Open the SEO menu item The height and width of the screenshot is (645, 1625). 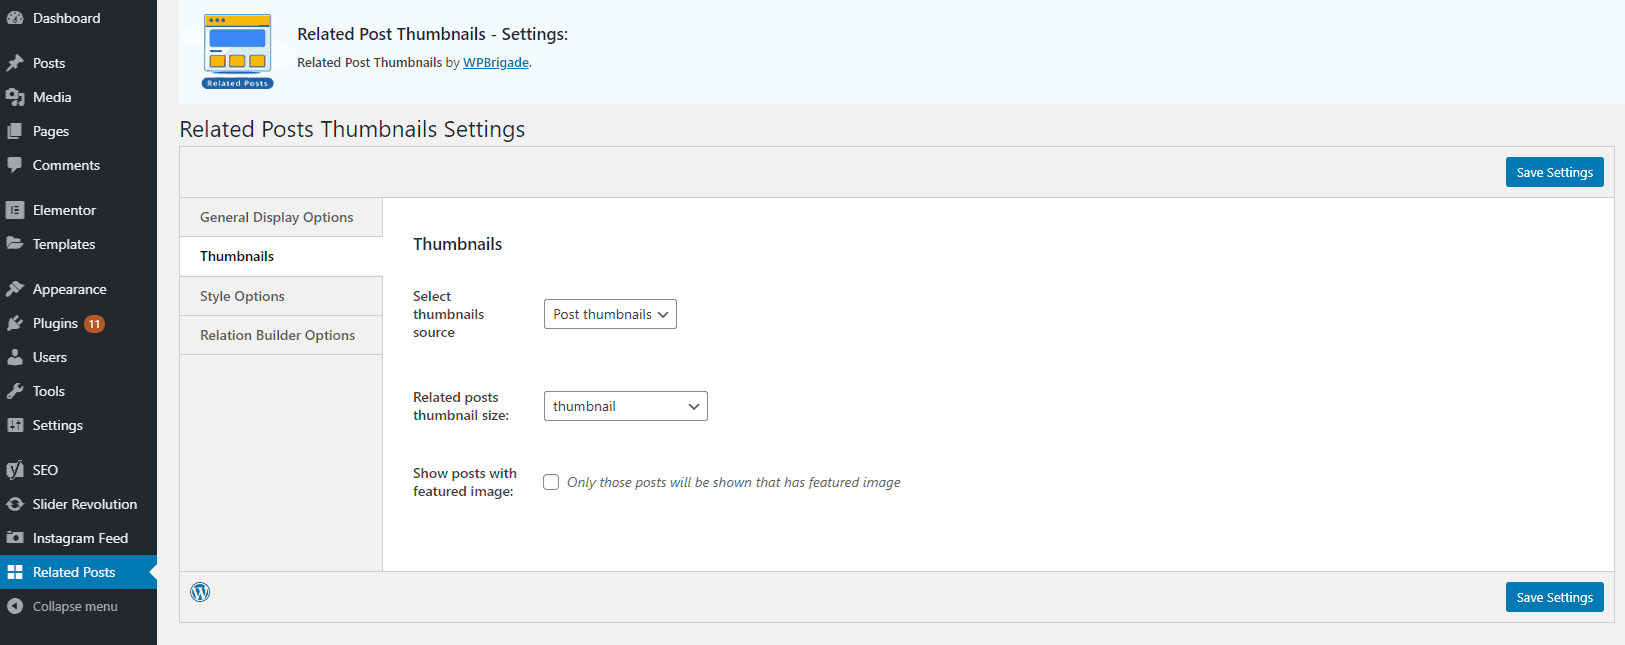point(78,470)
